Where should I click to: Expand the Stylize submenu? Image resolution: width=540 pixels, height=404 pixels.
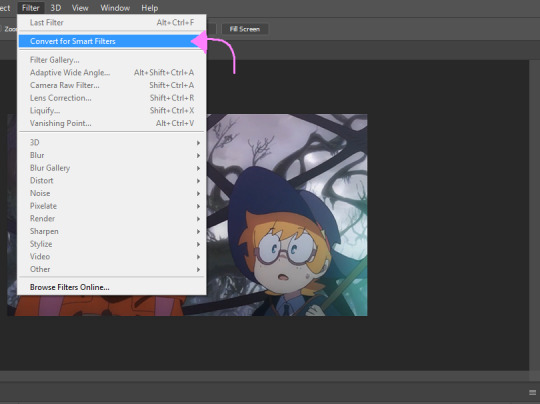tap(112, 244)
